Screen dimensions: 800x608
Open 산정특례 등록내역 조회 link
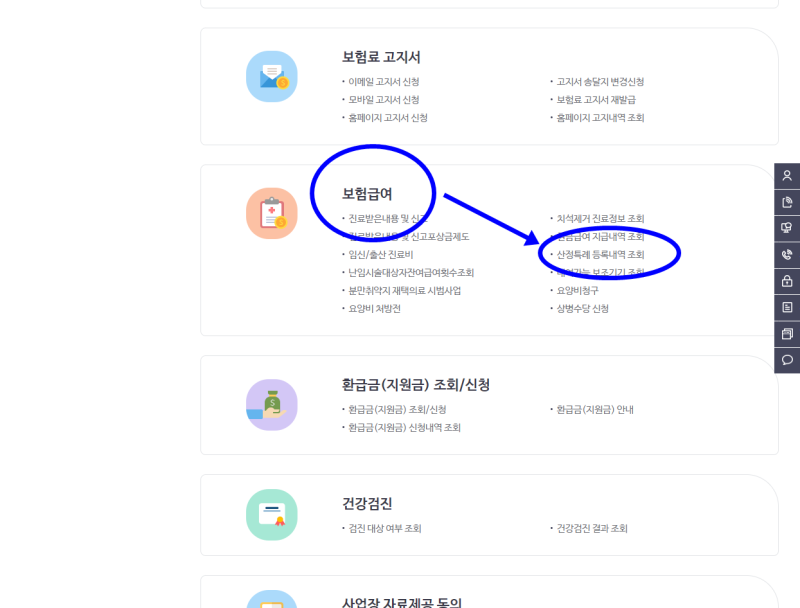tap(600, 255)
